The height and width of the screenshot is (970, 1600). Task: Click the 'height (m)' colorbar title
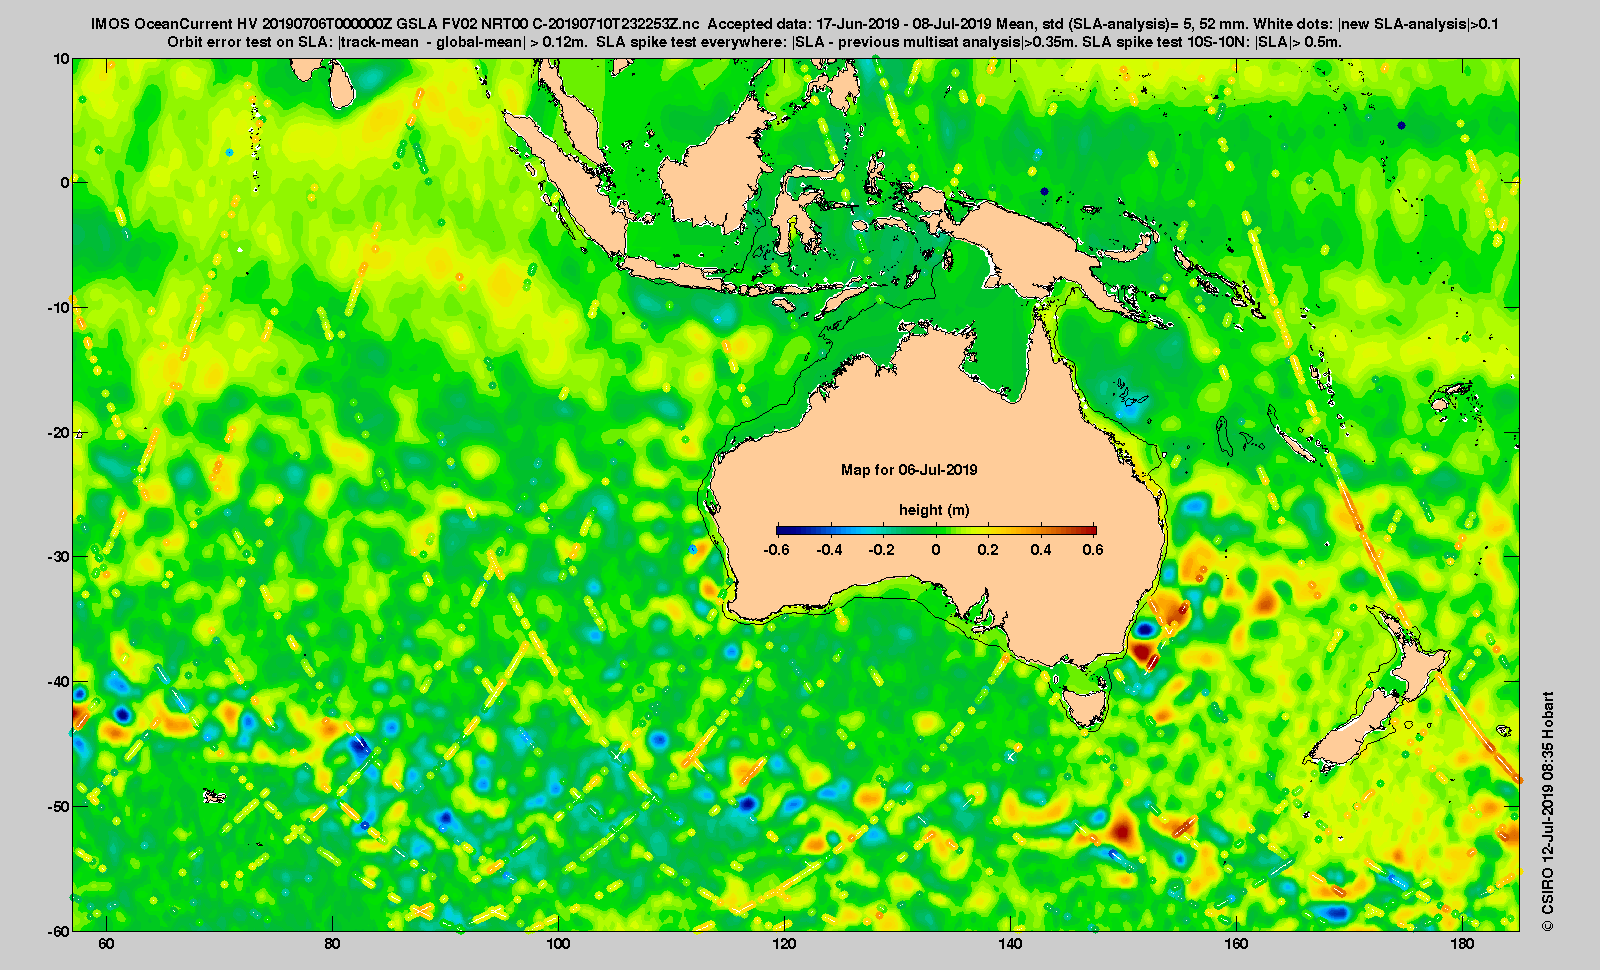[934, 510]
